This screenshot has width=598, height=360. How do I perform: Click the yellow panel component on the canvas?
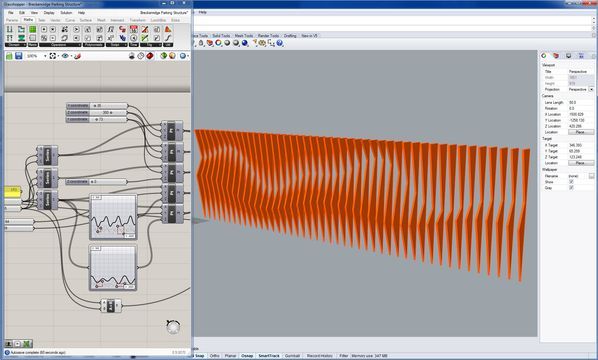pyautogui.click(x=13, y=191)
